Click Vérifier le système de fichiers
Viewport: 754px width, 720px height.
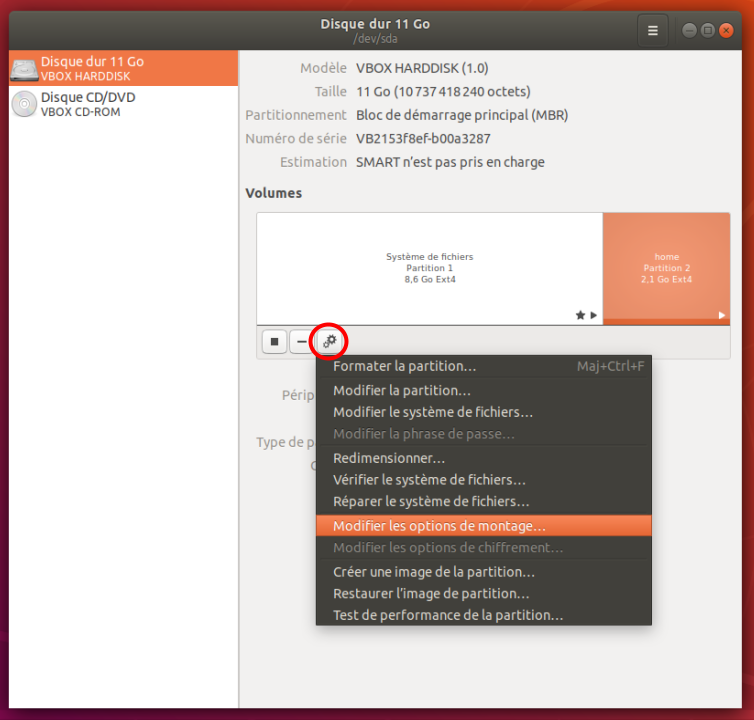[x=429, y=480]
